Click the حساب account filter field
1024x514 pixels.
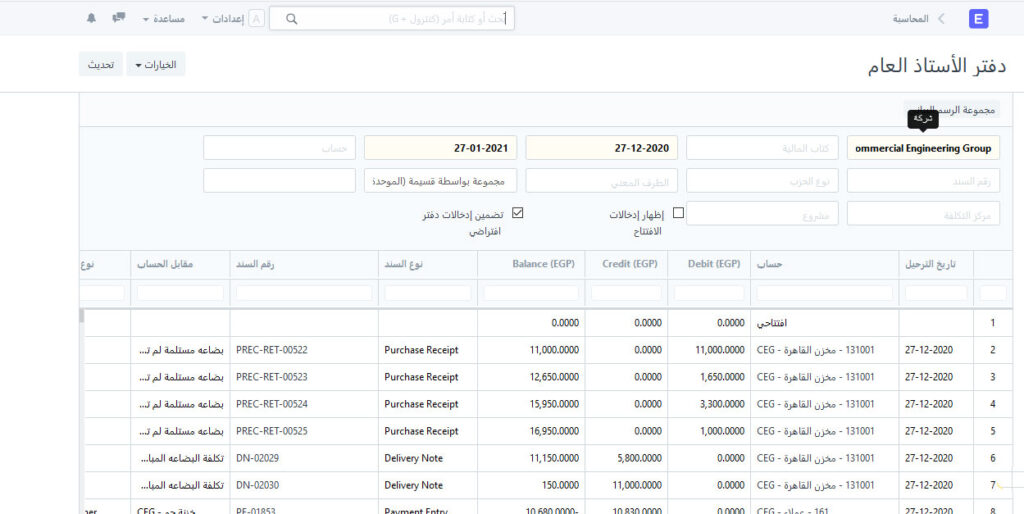coord(280,148)
